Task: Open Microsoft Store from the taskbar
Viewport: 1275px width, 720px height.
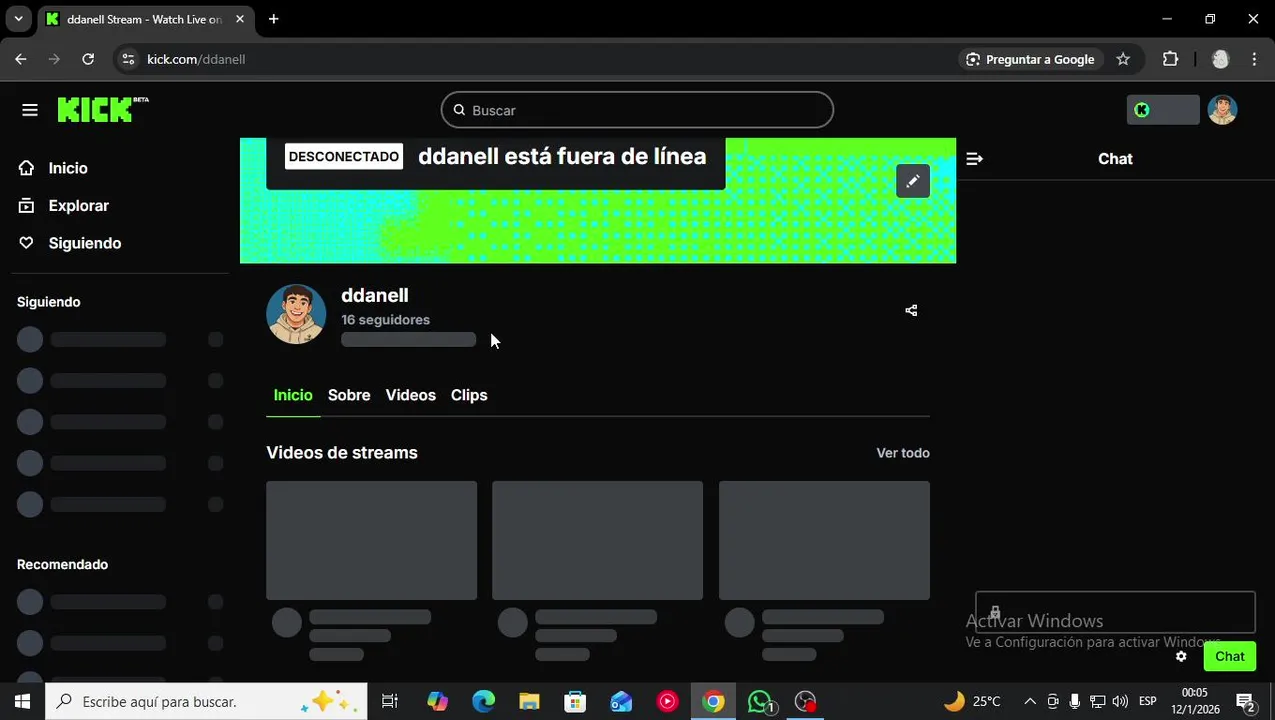Action: [x=575, y=702]
